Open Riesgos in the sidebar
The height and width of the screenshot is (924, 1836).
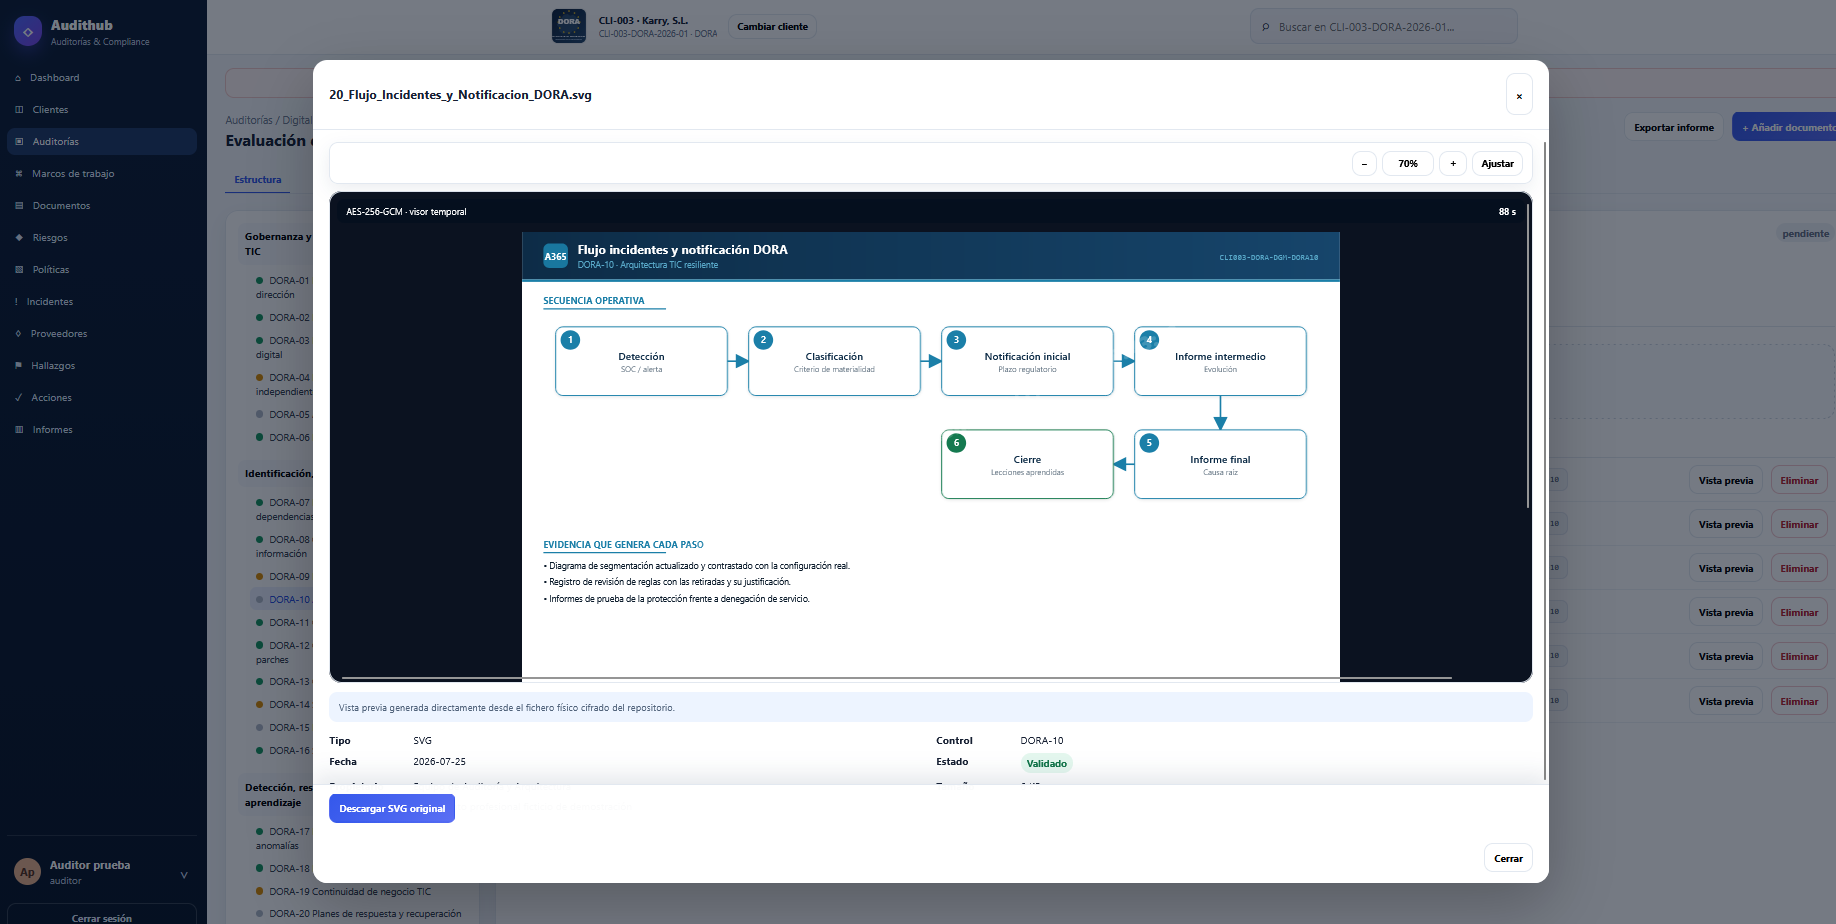pos(50,238)
